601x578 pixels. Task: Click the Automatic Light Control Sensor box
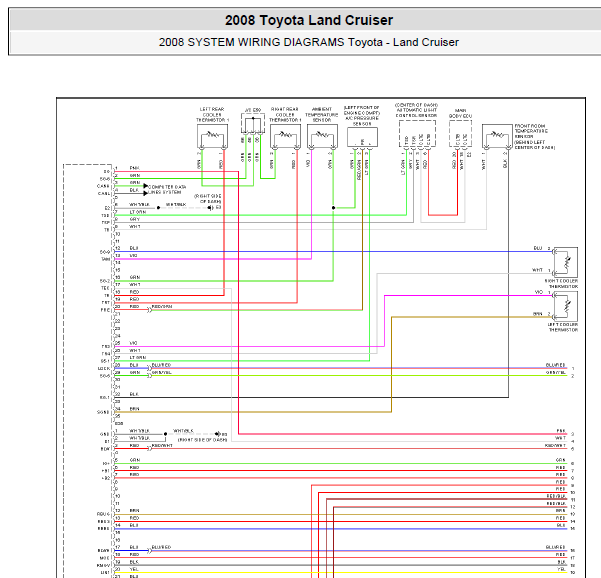pyautogui.click(x=417, y=134)
